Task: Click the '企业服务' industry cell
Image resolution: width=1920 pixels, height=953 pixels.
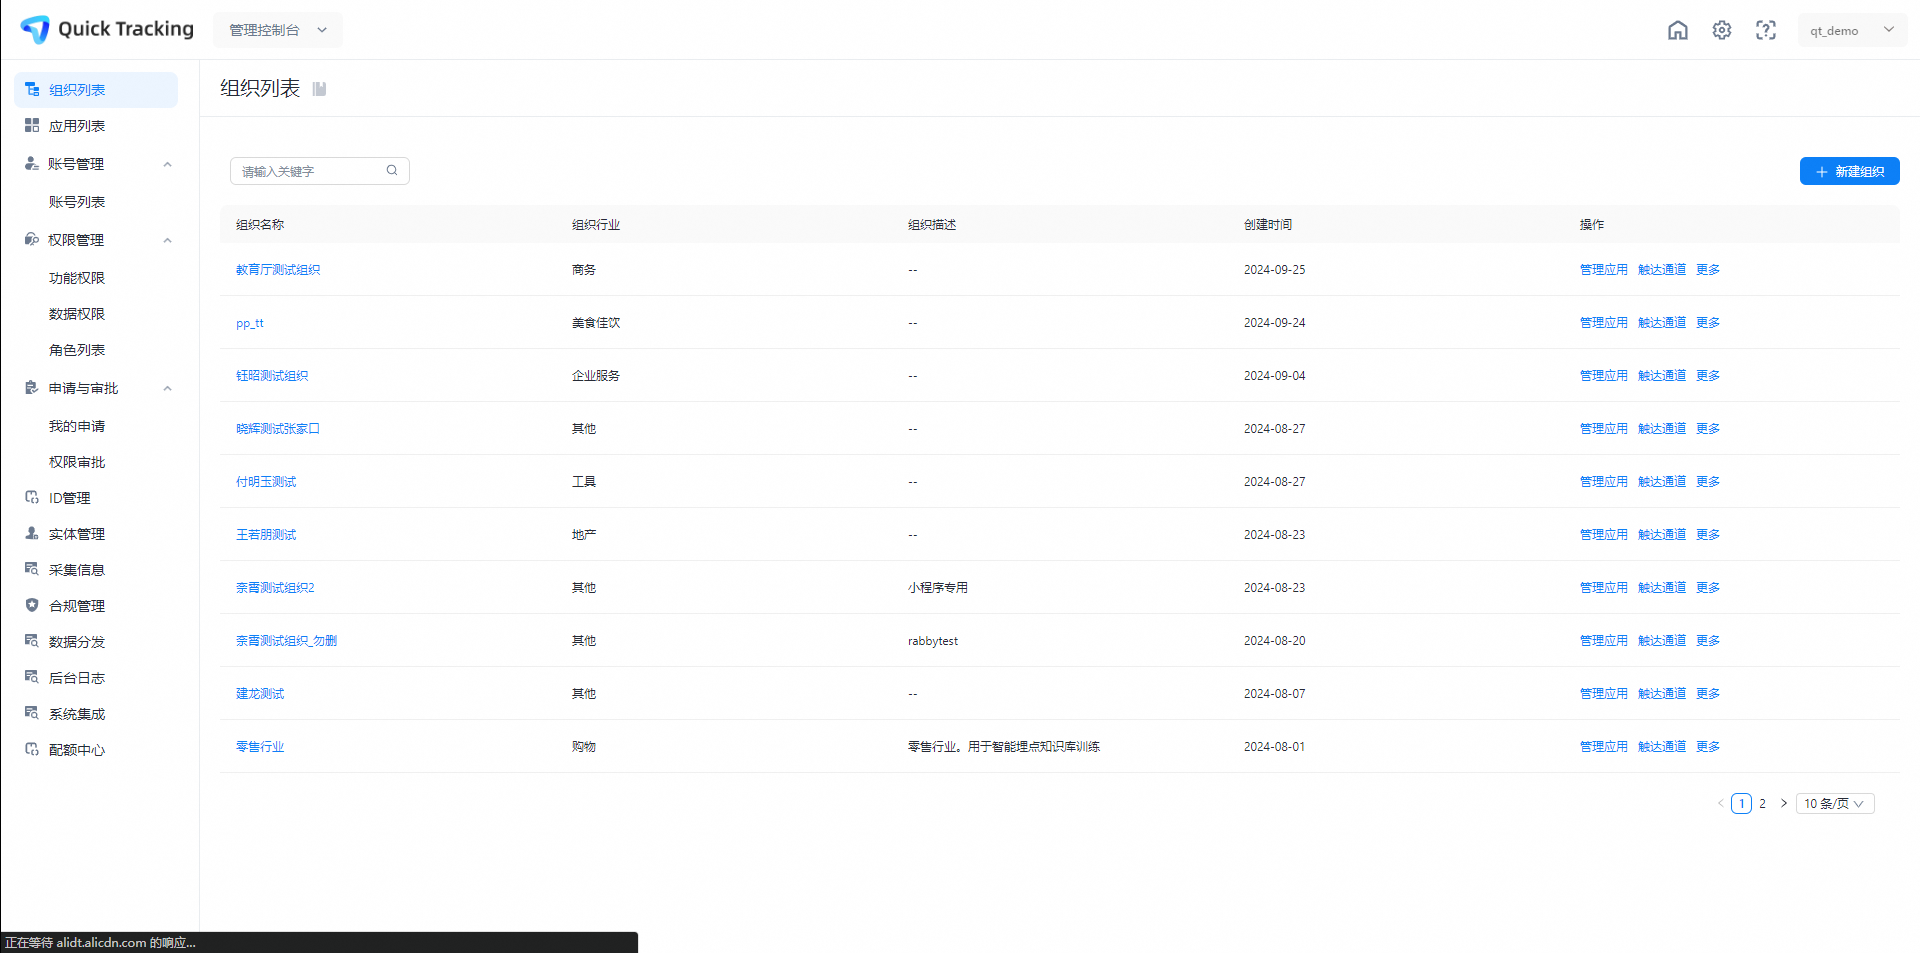Action: coord(596,376)
